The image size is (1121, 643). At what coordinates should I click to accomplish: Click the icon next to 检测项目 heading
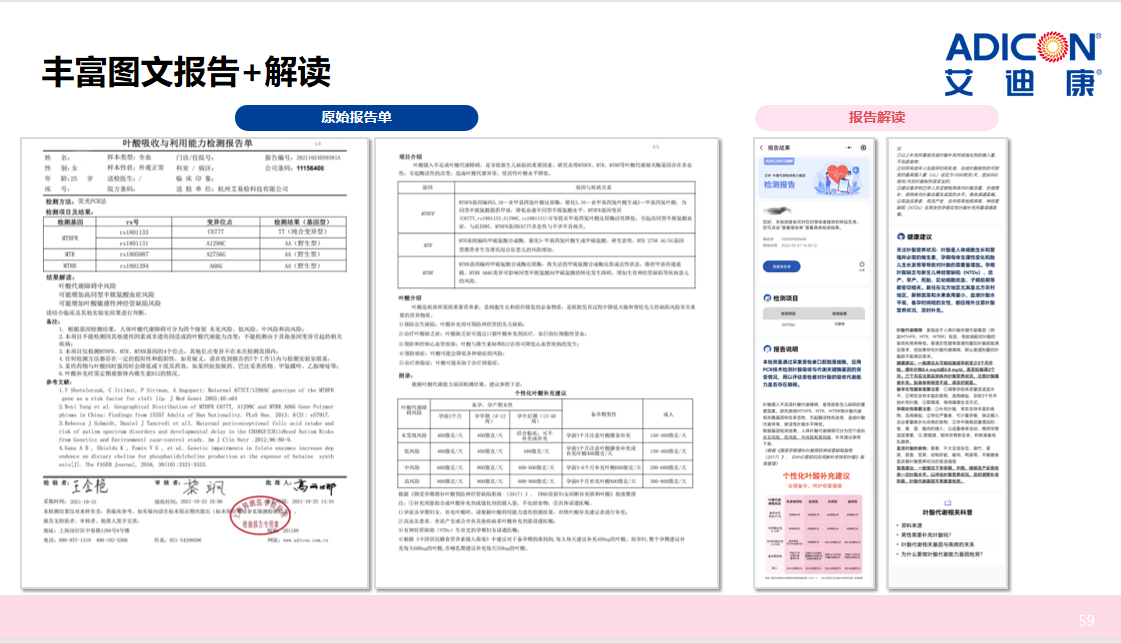point(766,298)
